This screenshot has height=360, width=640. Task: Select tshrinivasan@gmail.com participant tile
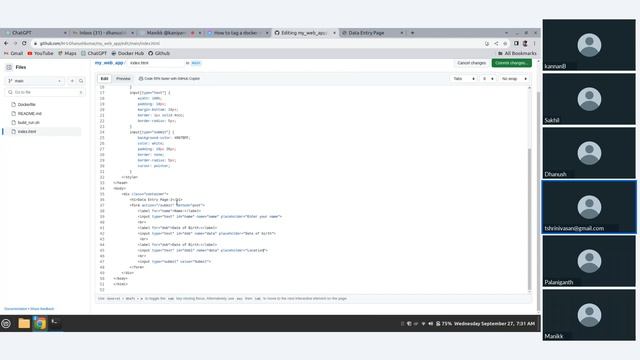tap(589, 207)
